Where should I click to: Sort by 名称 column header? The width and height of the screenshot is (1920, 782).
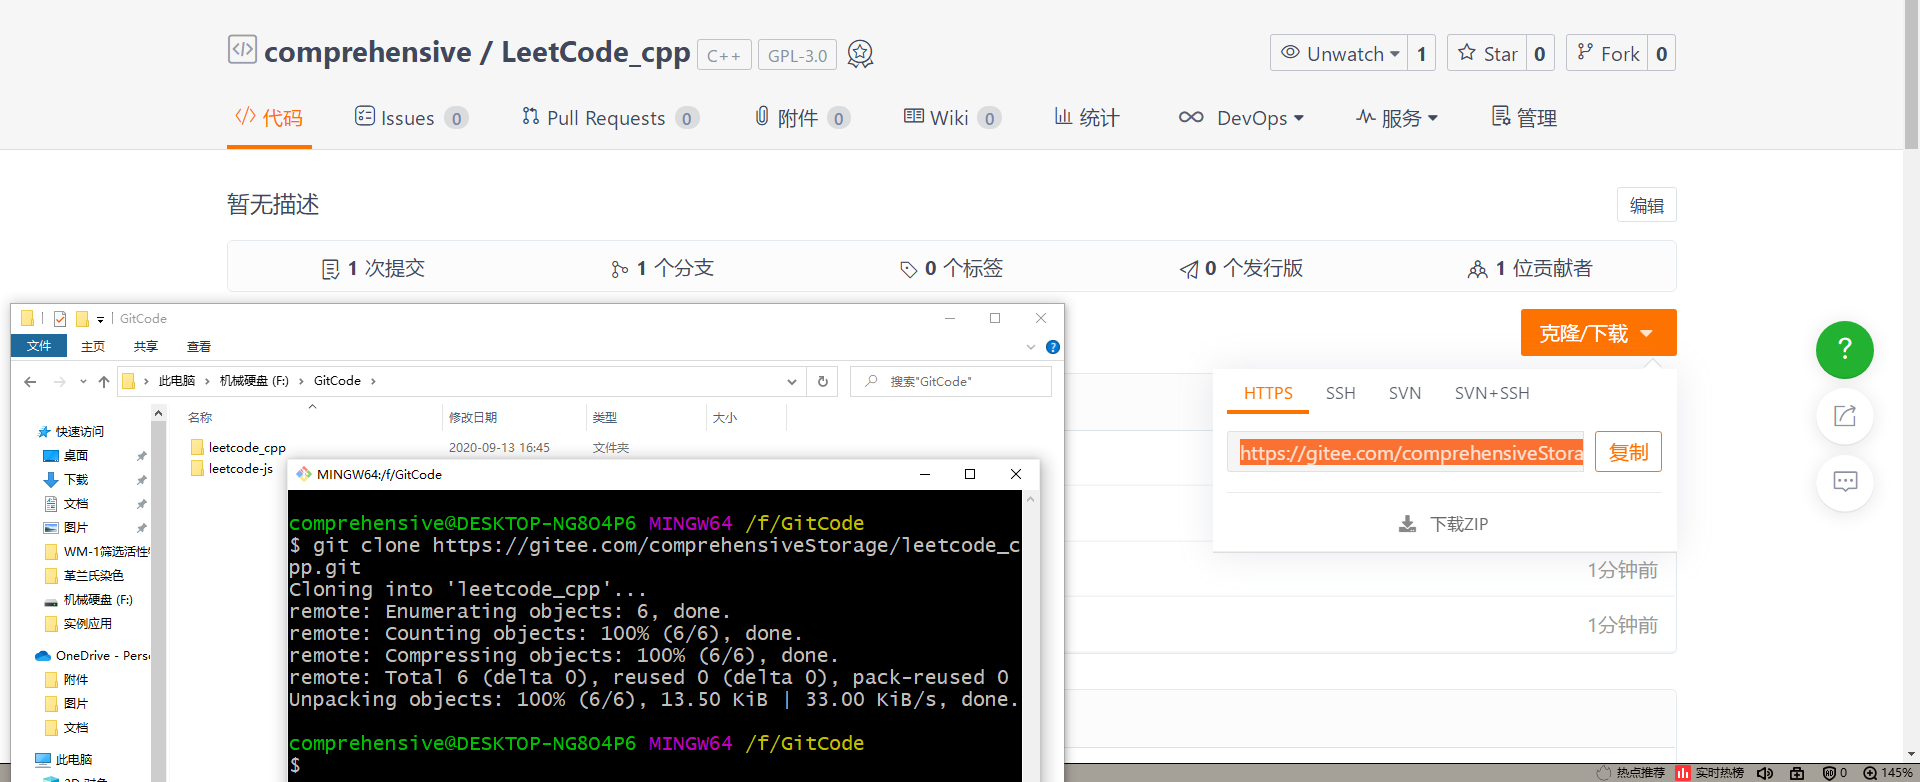(x=200, y=417)
